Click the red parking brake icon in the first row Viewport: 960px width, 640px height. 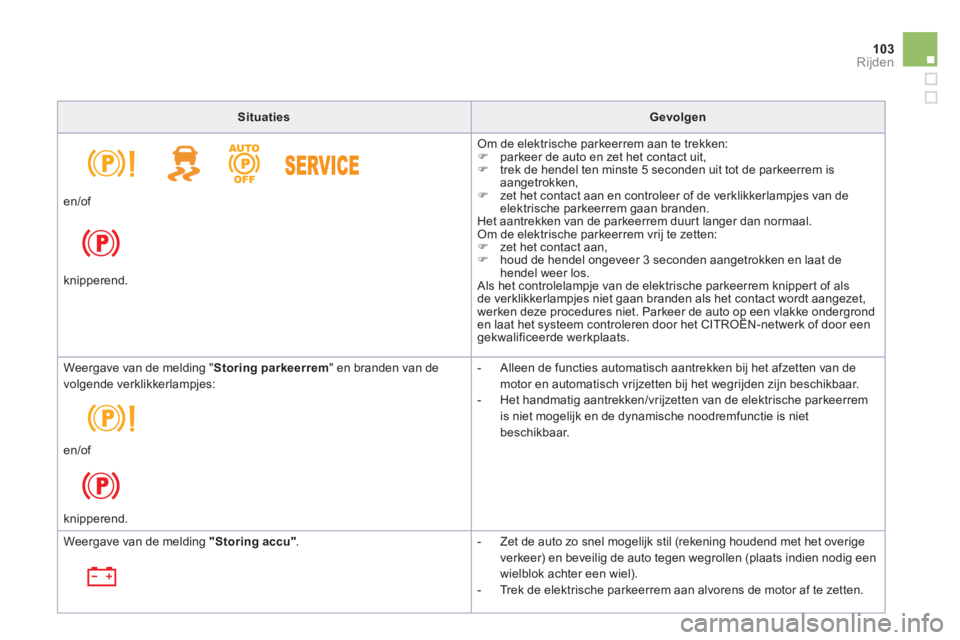[101, 243]
